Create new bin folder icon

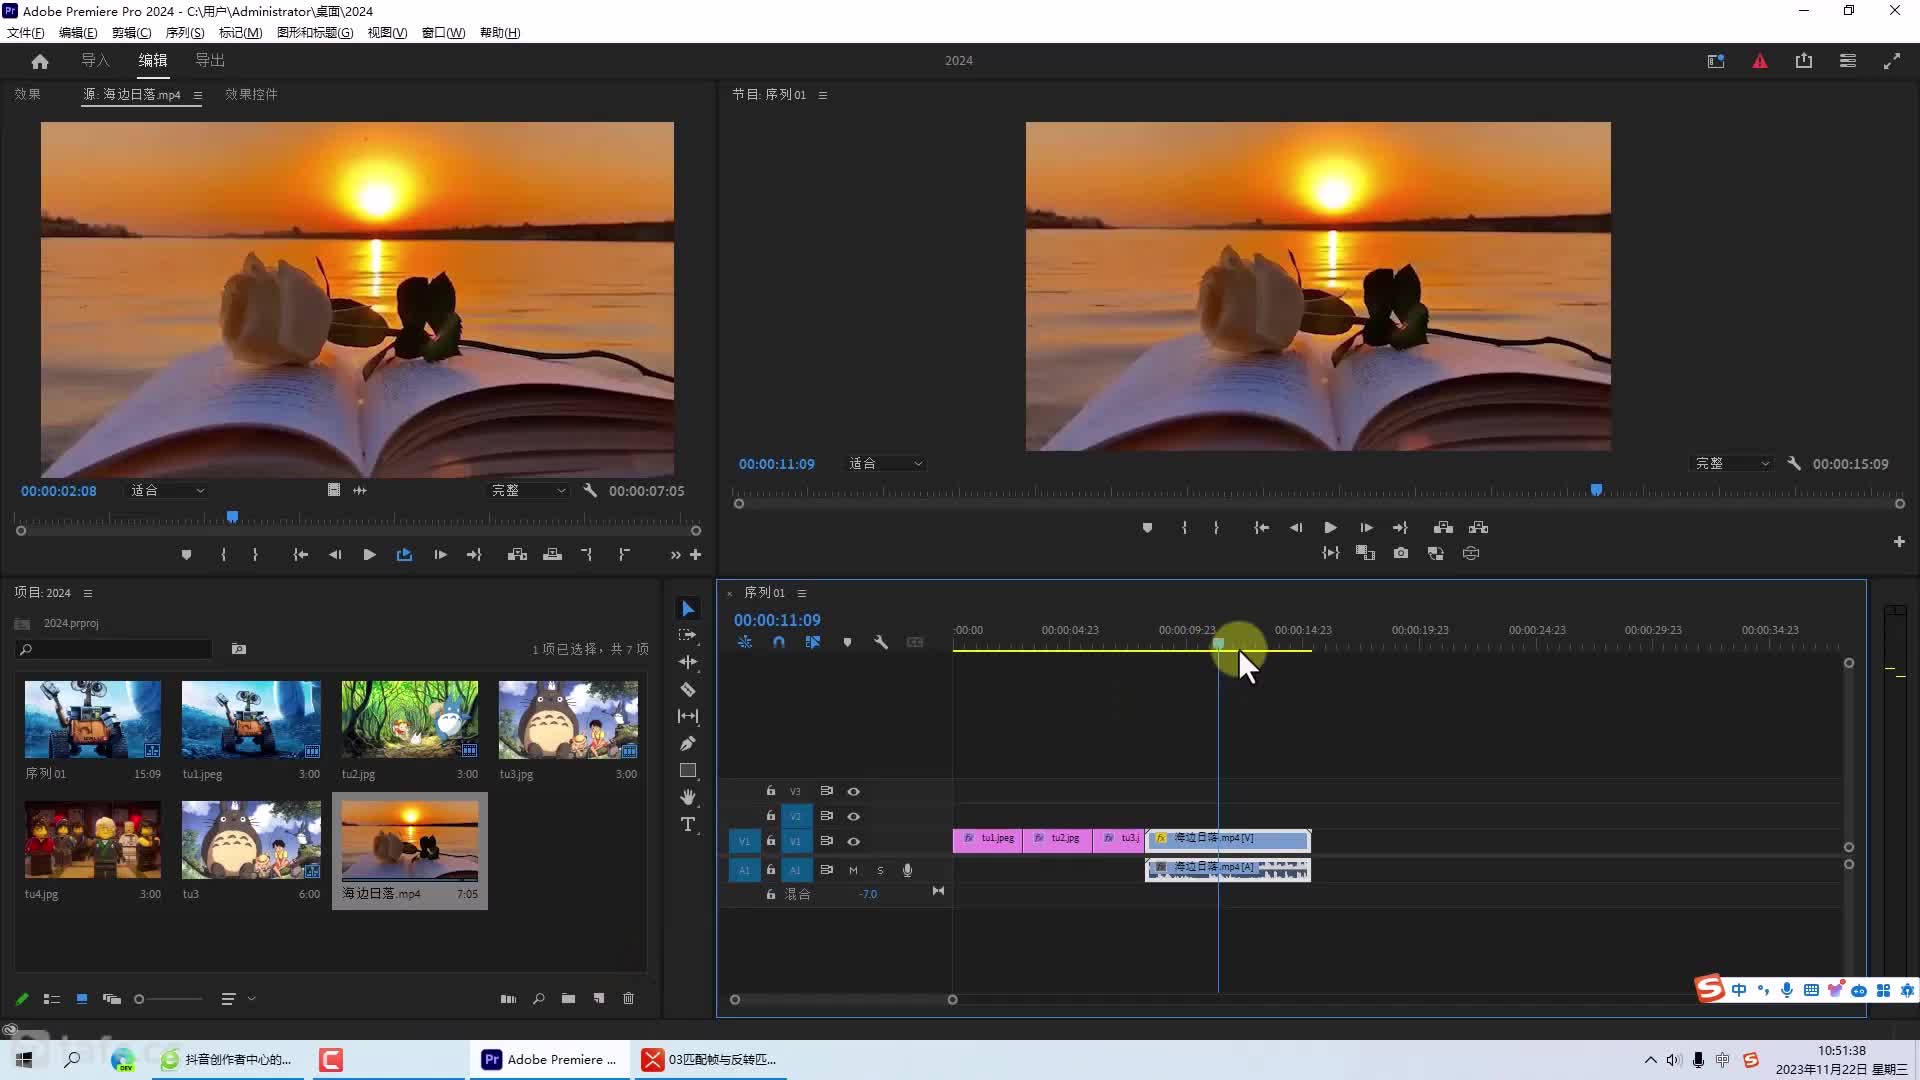568,998
